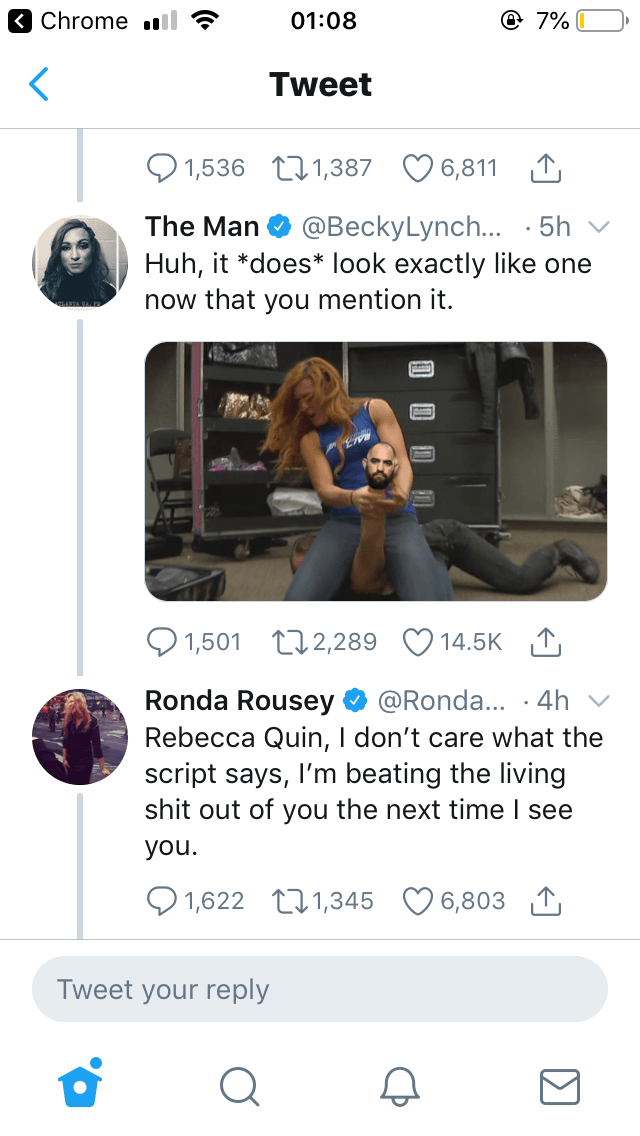Go back using the blue arrow
The image size is (640, 1136).
pos(39,85)
